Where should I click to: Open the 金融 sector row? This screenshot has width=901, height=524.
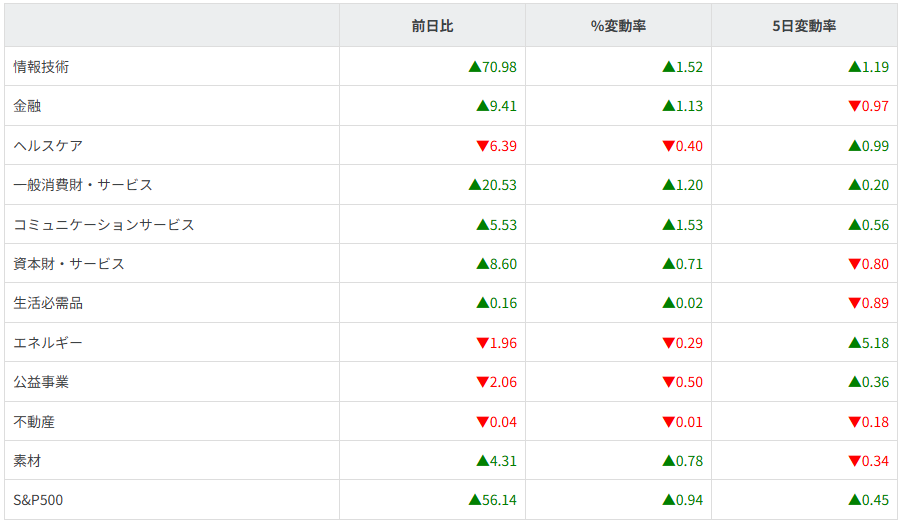(x=27, y=106)
